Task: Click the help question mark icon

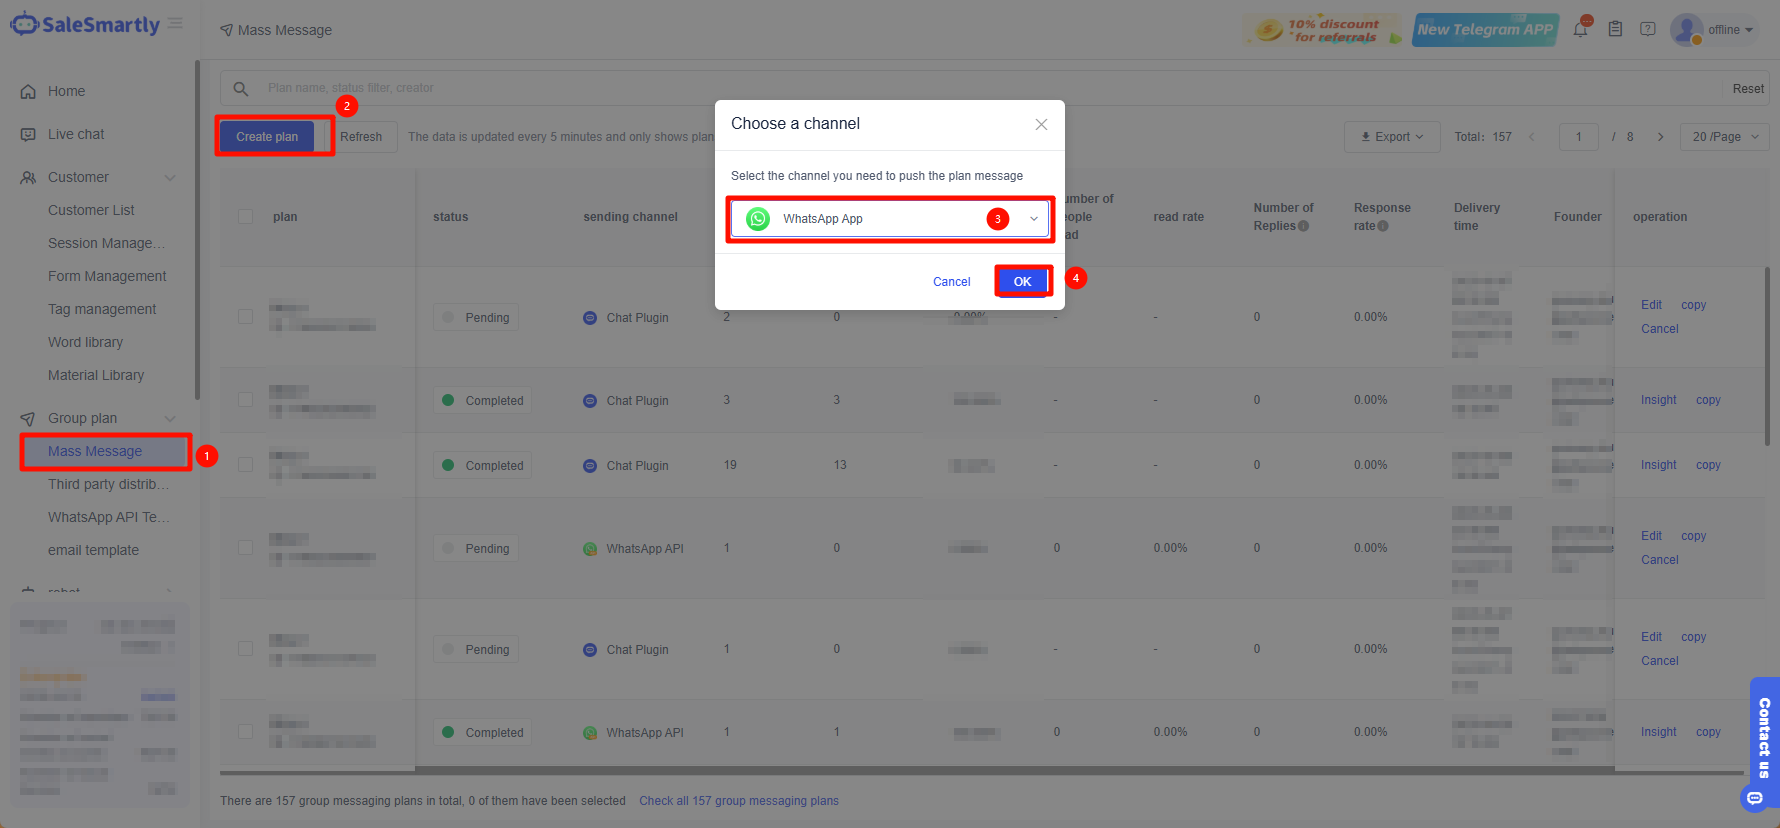Action: click(1648, 29)
